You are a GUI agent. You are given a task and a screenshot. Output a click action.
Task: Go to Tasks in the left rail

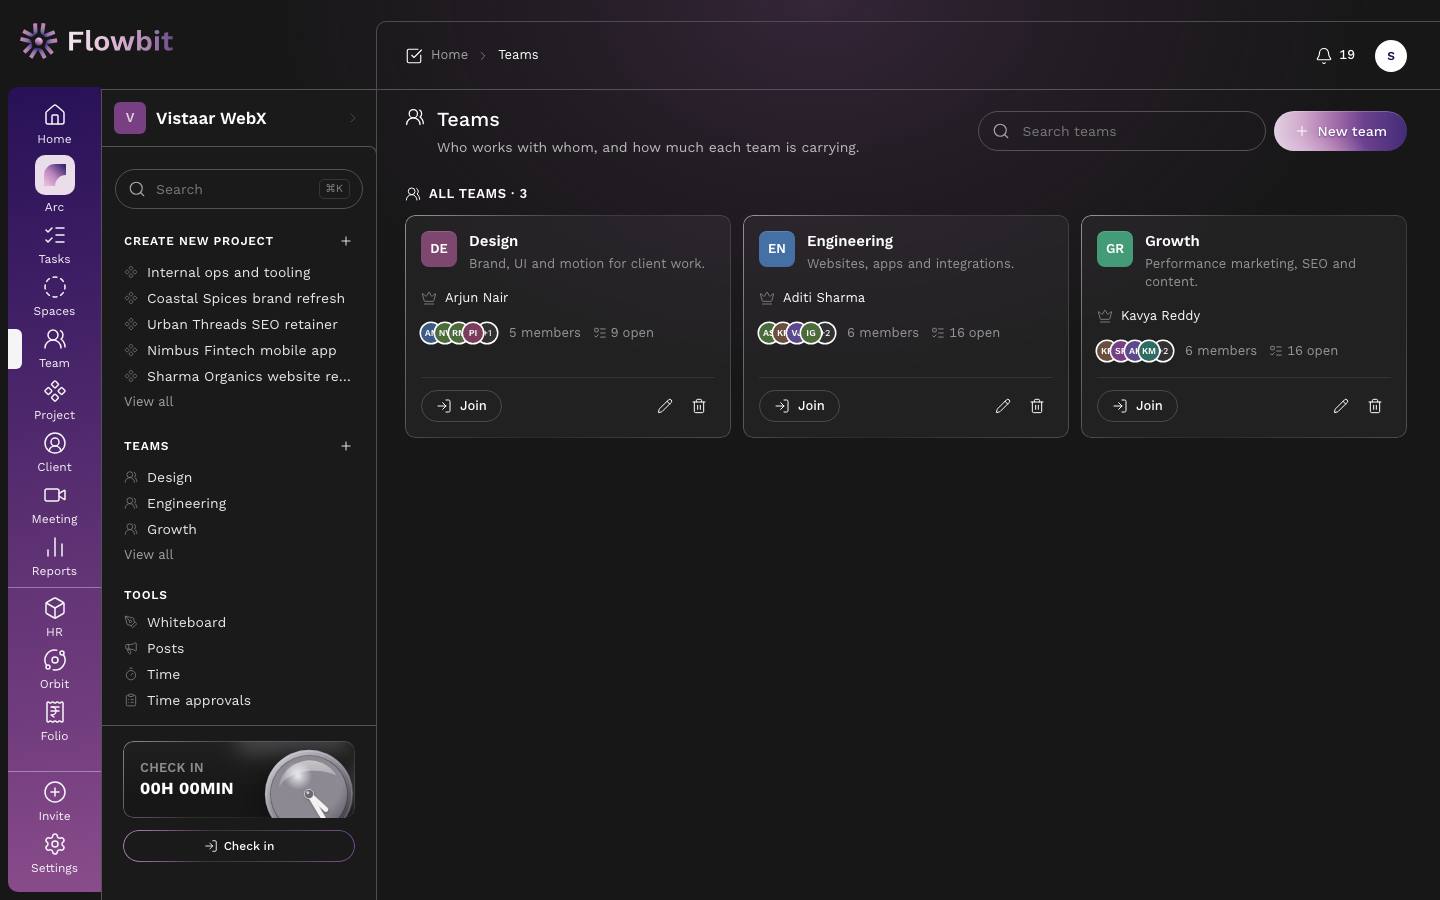click(54, 245)
